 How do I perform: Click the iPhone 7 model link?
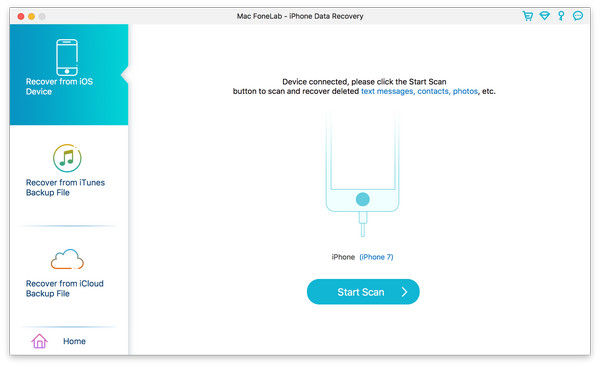[376, 257]
